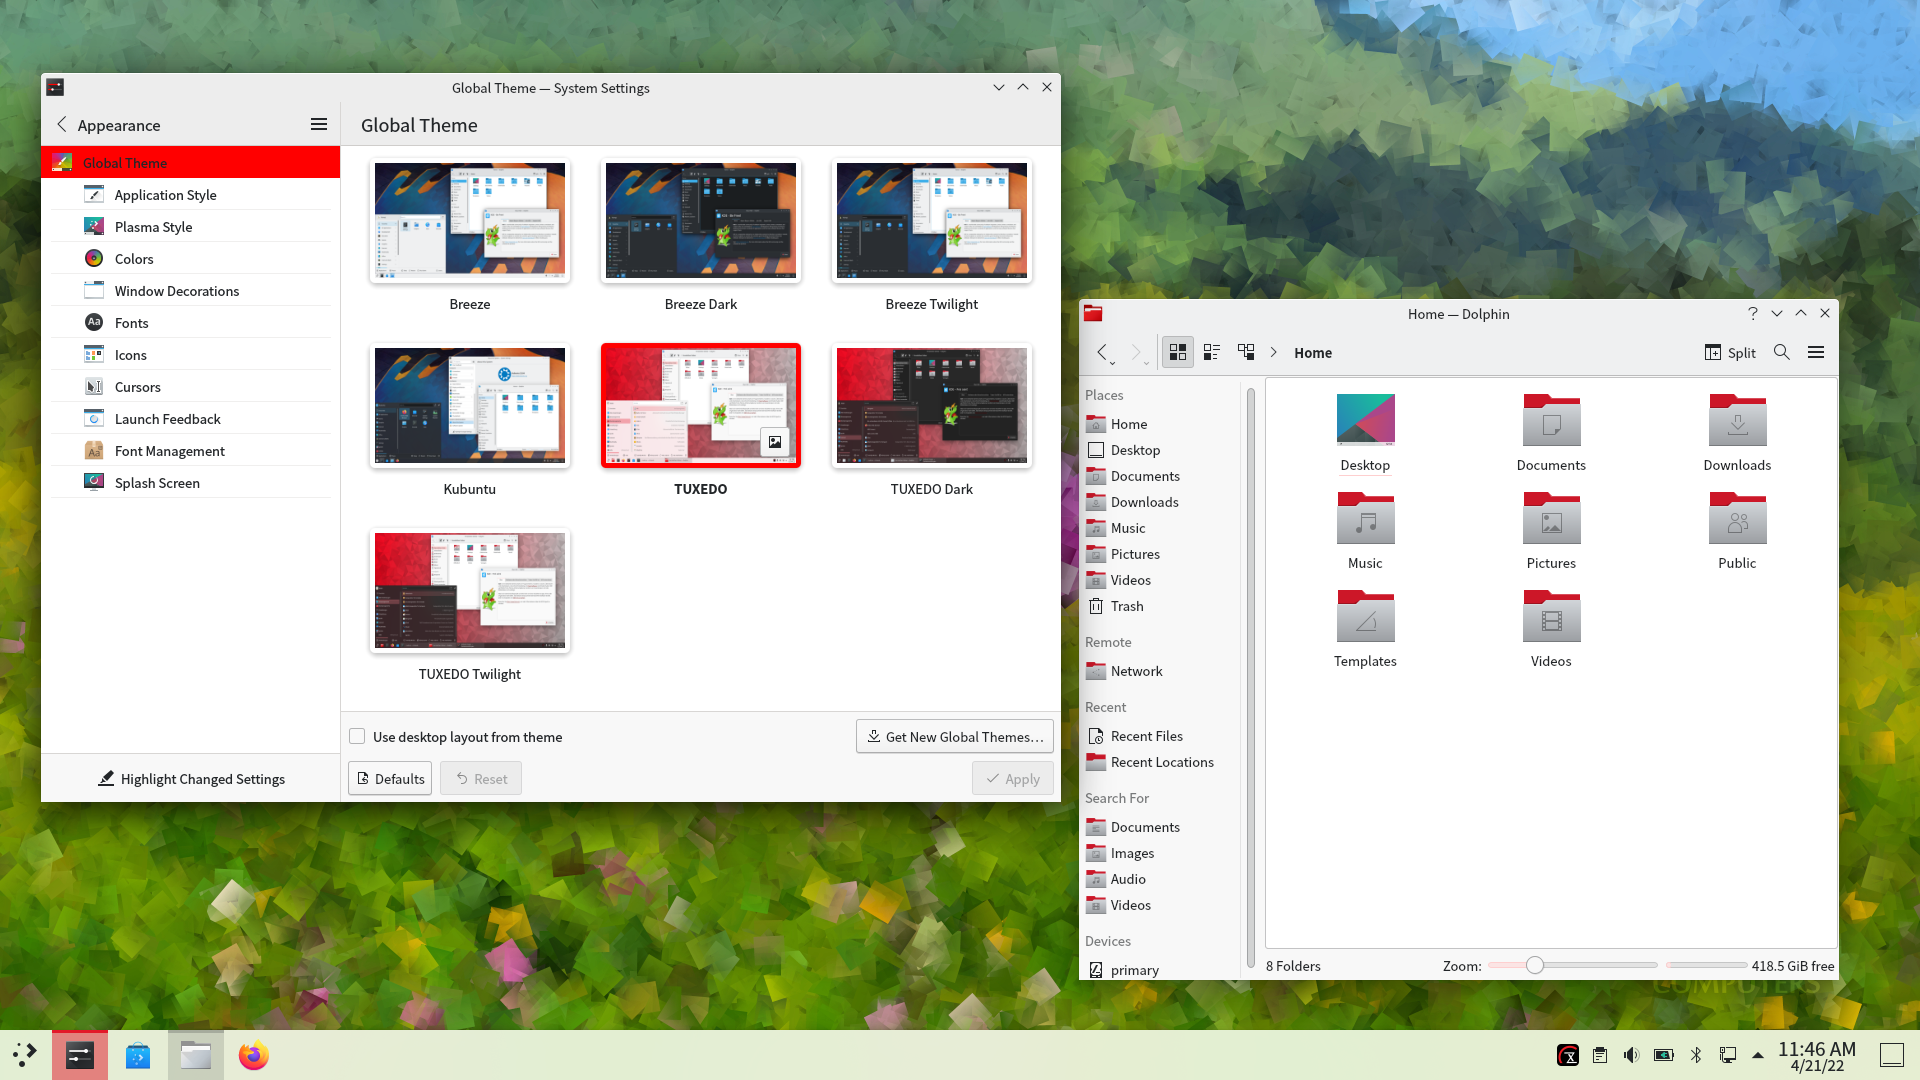
Task: Open the Colors settings page
Action: 191,259
